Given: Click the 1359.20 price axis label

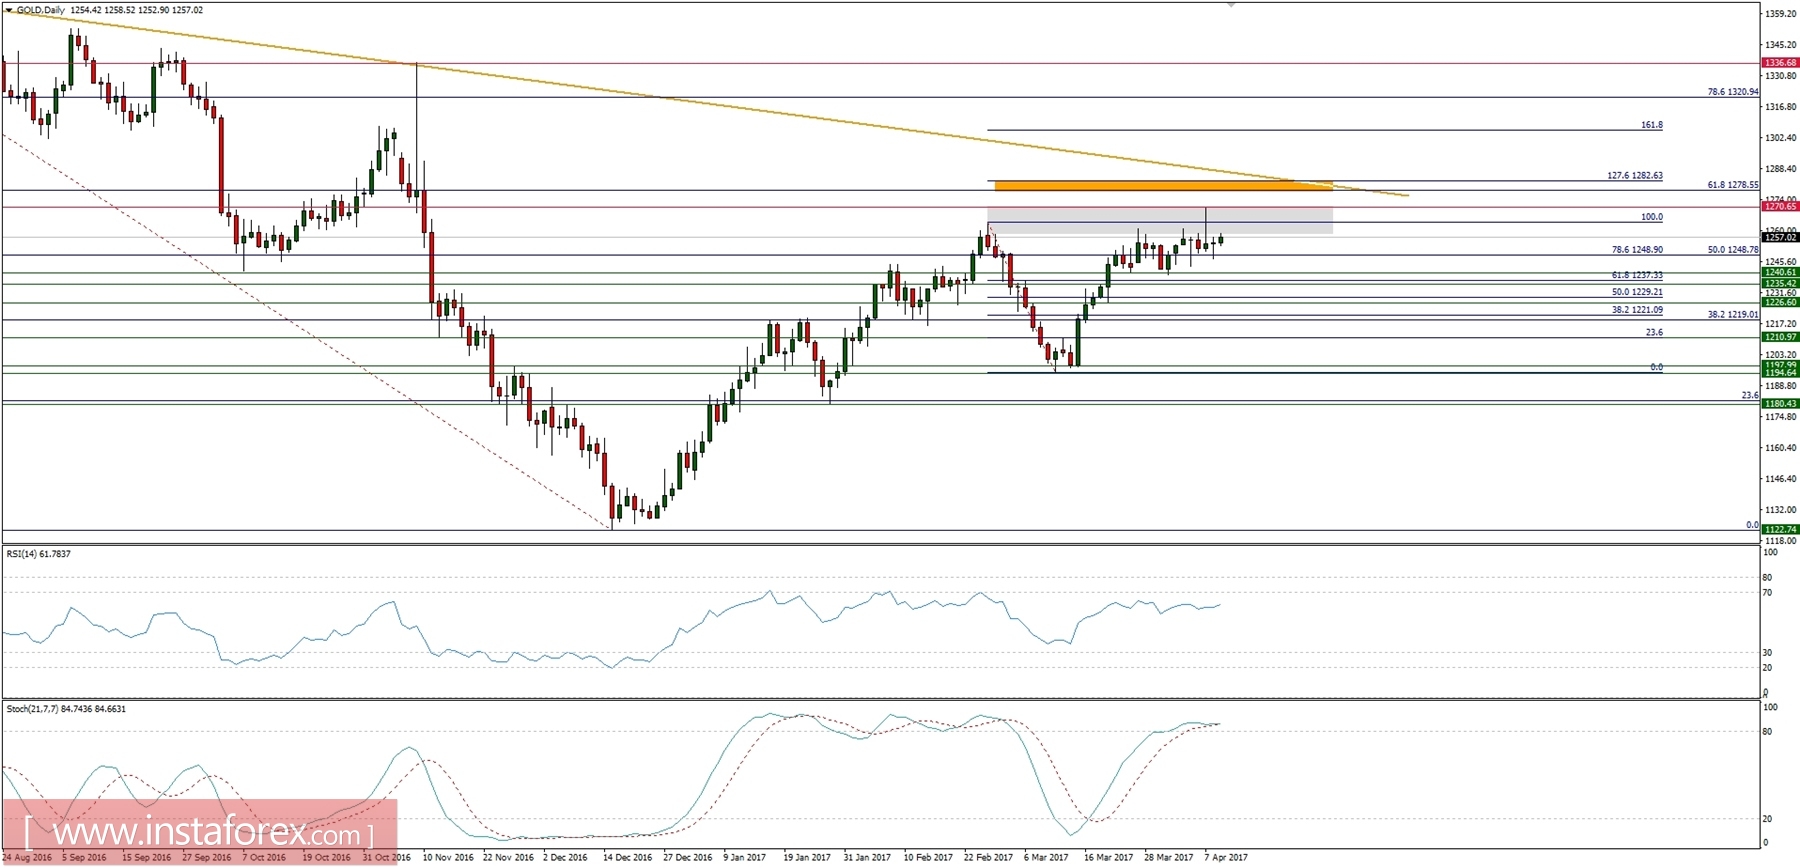Looking at the screenshot, I should click(x=1782, y=14).
